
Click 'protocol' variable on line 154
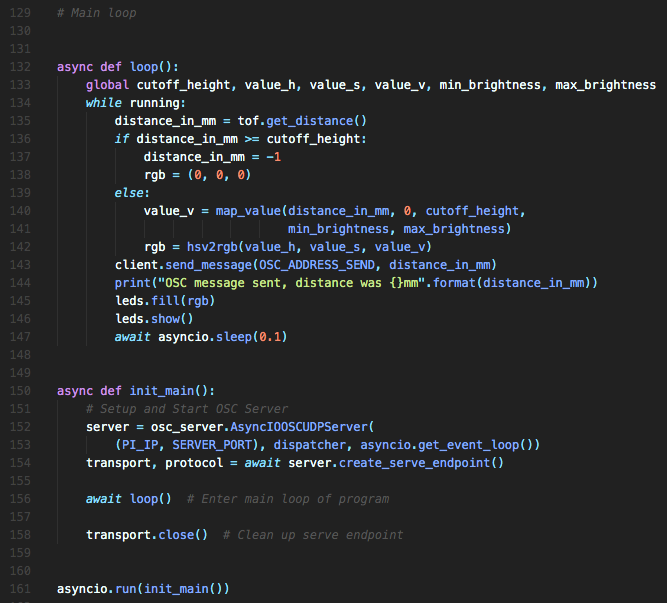[x=194, y=463]
